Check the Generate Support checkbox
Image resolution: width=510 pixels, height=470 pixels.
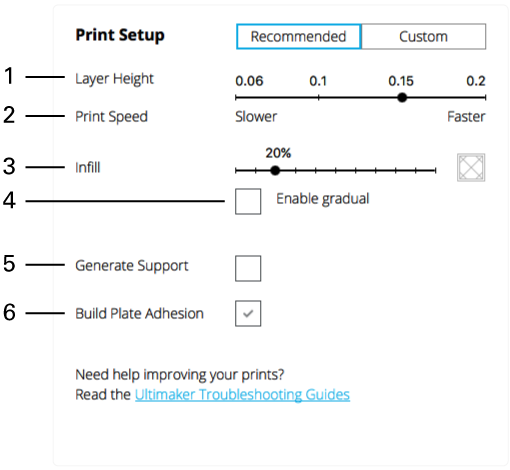pyautogui.click(x=248, y=268)
